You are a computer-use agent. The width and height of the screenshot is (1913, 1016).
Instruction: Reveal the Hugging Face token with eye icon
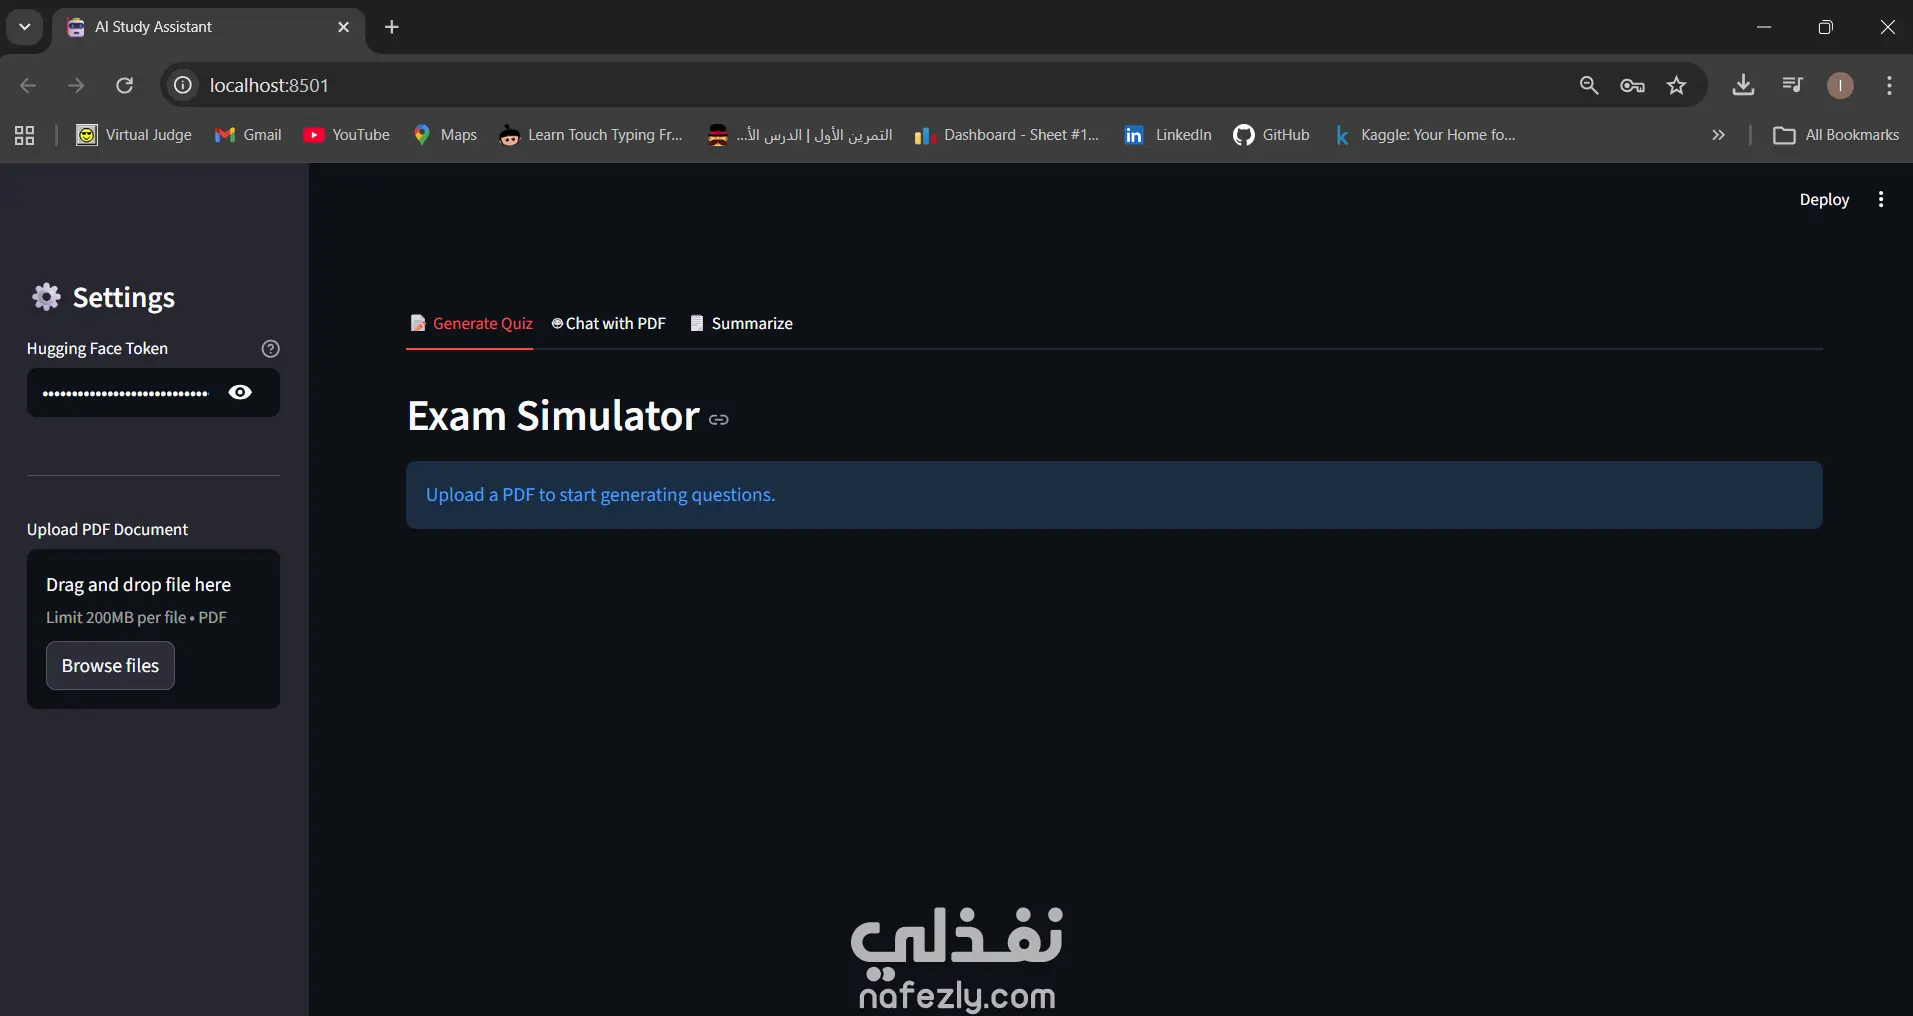point(240,392)
